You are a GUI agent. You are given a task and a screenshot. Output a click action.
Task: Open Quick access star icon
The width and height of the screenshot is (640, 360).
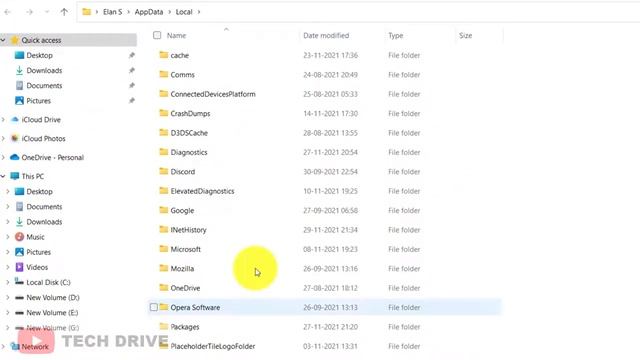point(15,40)
